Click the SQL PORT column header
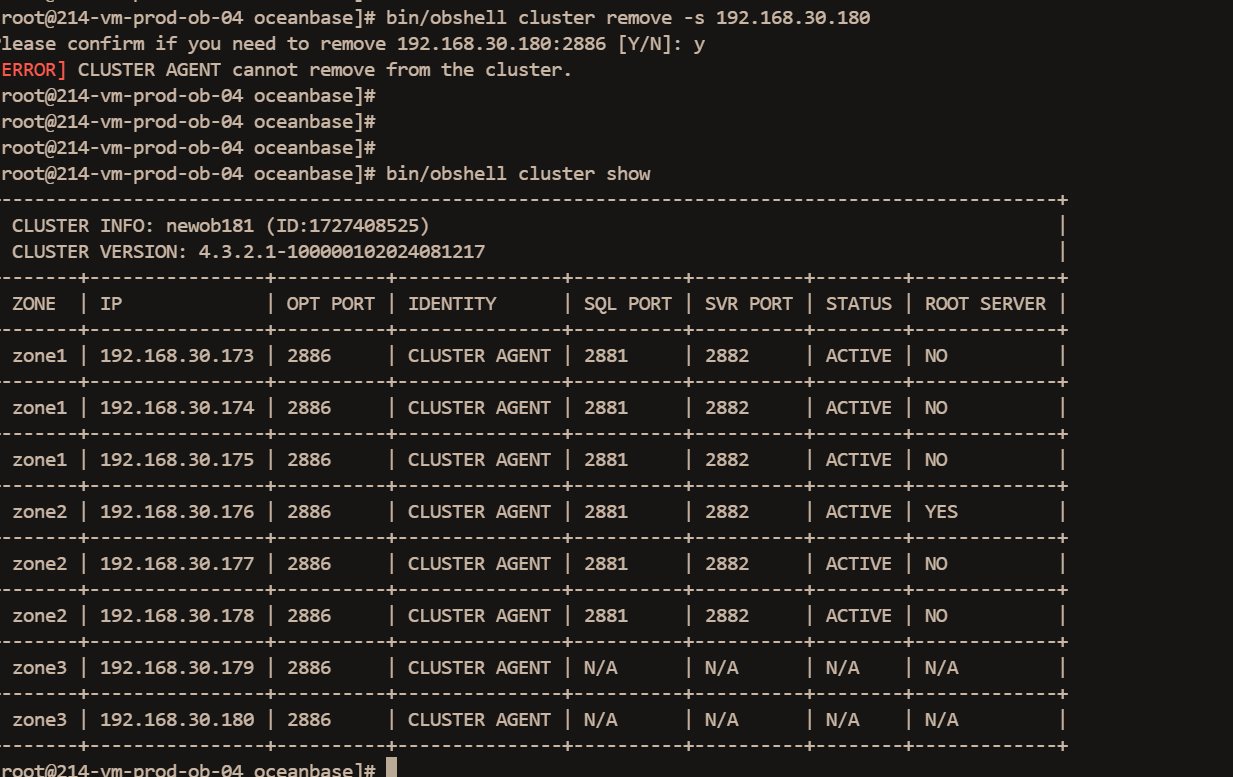 (628, 303)
